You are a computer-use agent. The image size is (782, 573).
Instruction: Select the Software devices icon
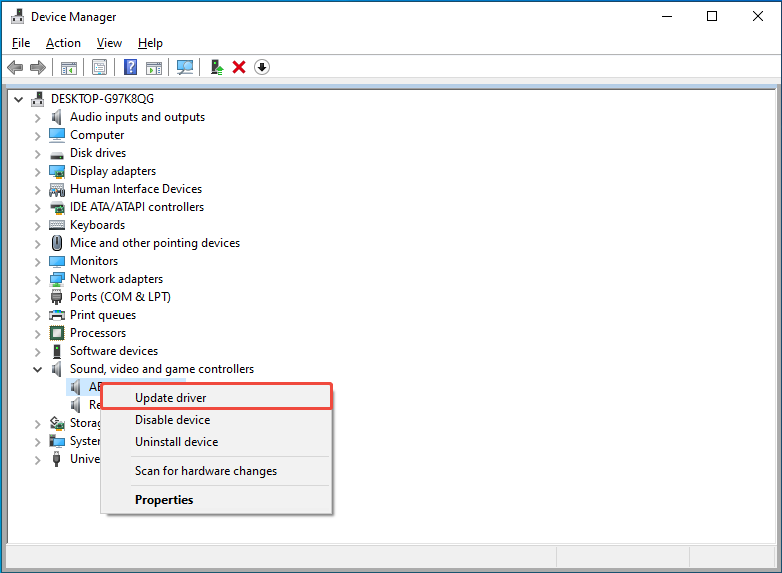(57, 351)
